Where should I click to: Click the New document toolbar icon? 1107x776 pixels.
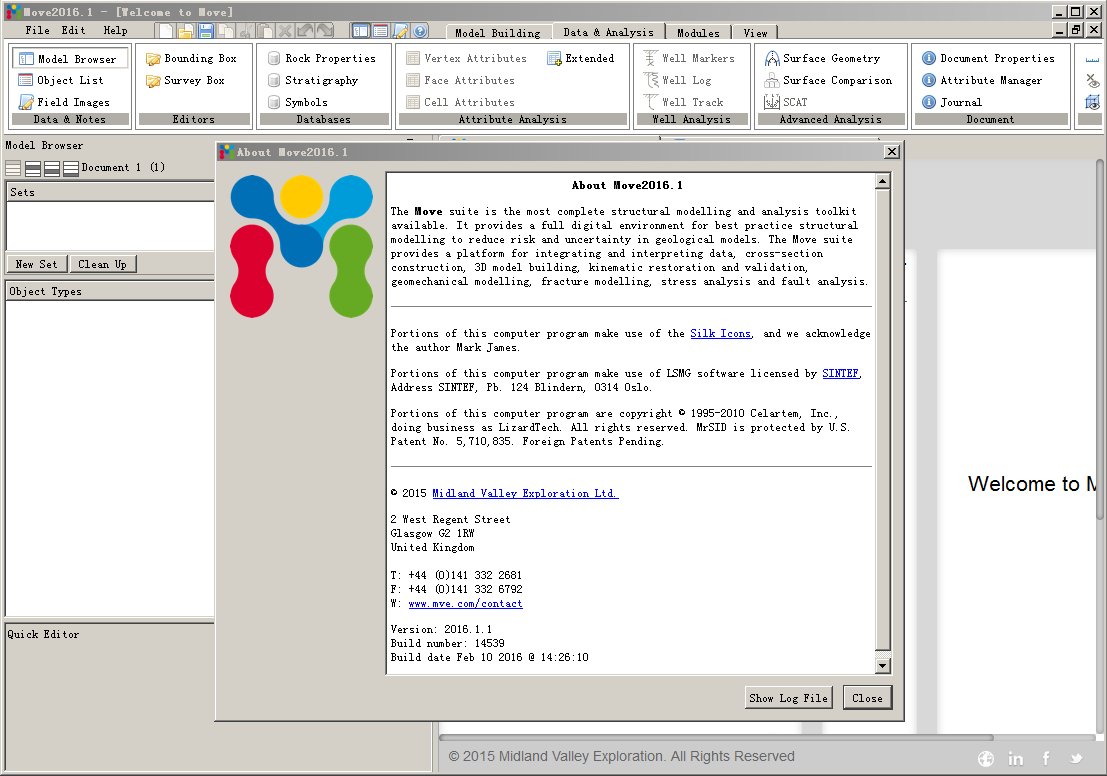[165, 31]
